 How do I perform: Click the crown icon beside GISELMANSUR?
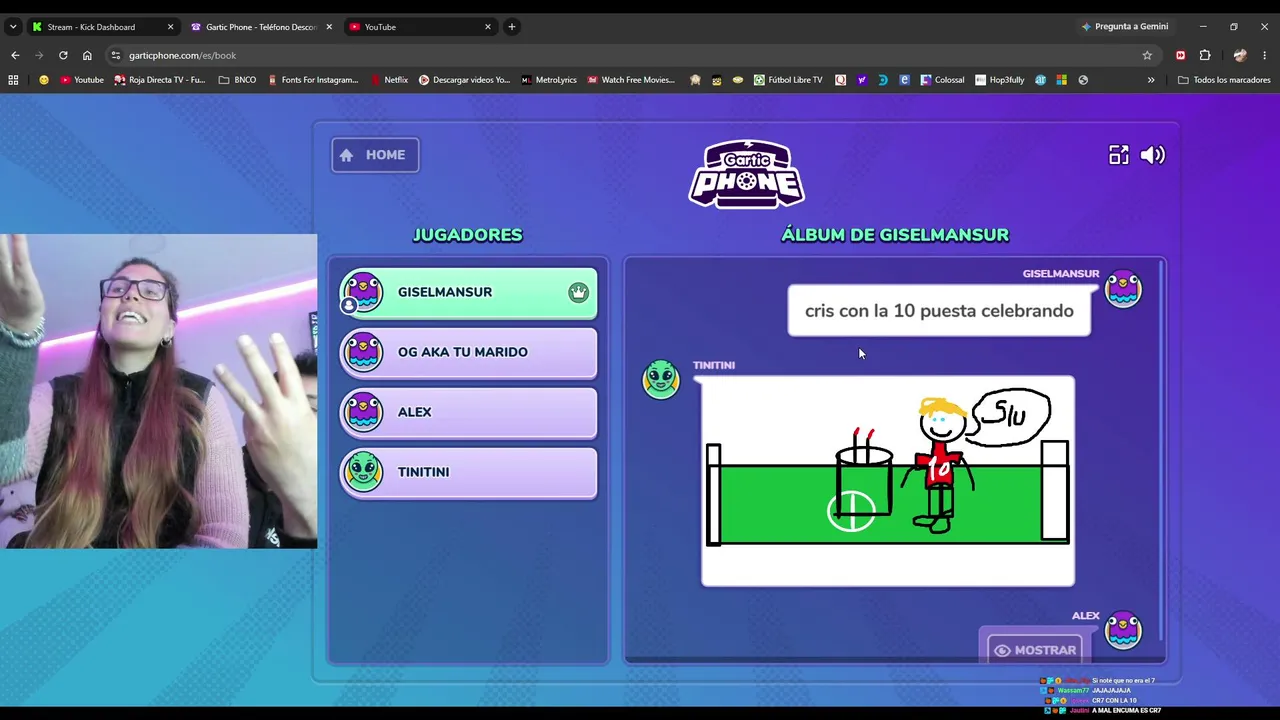[x=578, y=292]
